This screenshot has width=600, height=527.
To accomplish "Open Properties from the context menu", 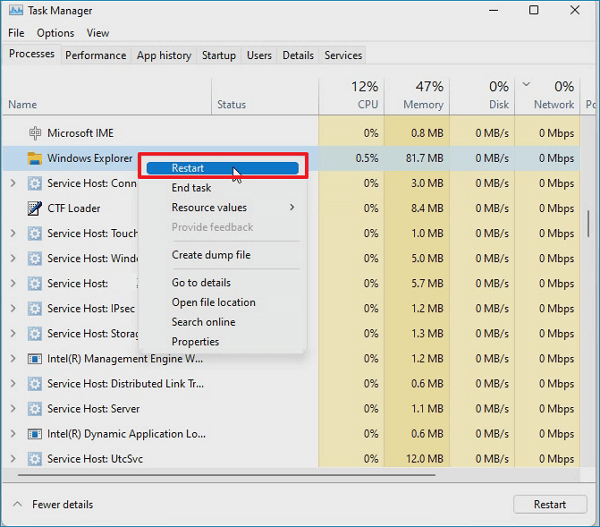I will [195, 341].
